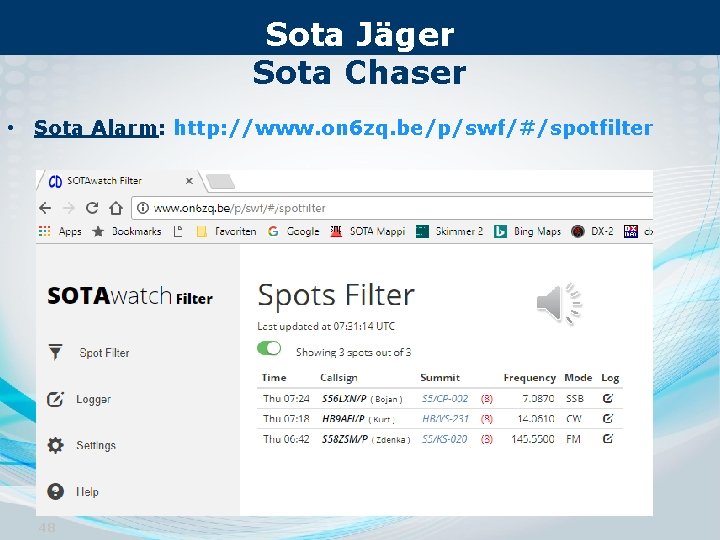Click the loudspeaker sound icon
720x540 pixels.
click(559, 304)
